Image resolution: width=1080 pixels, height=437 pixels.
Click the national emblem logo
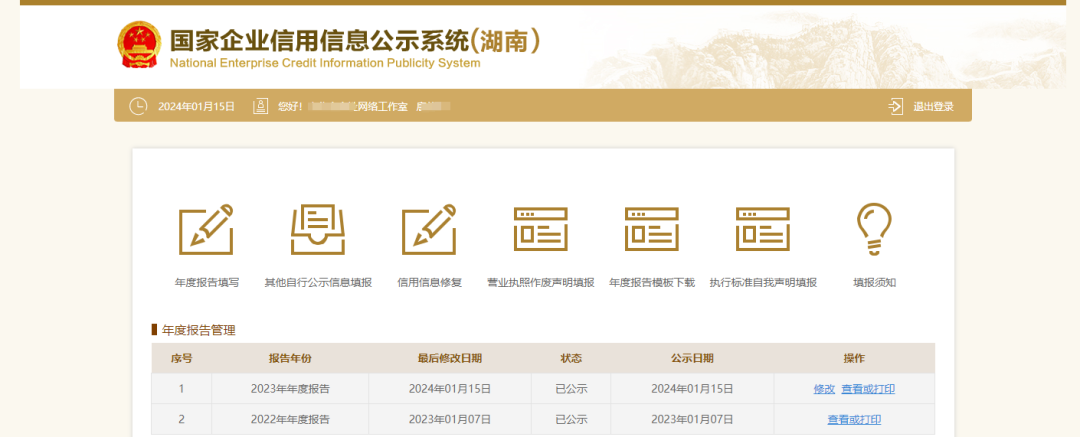138,45
